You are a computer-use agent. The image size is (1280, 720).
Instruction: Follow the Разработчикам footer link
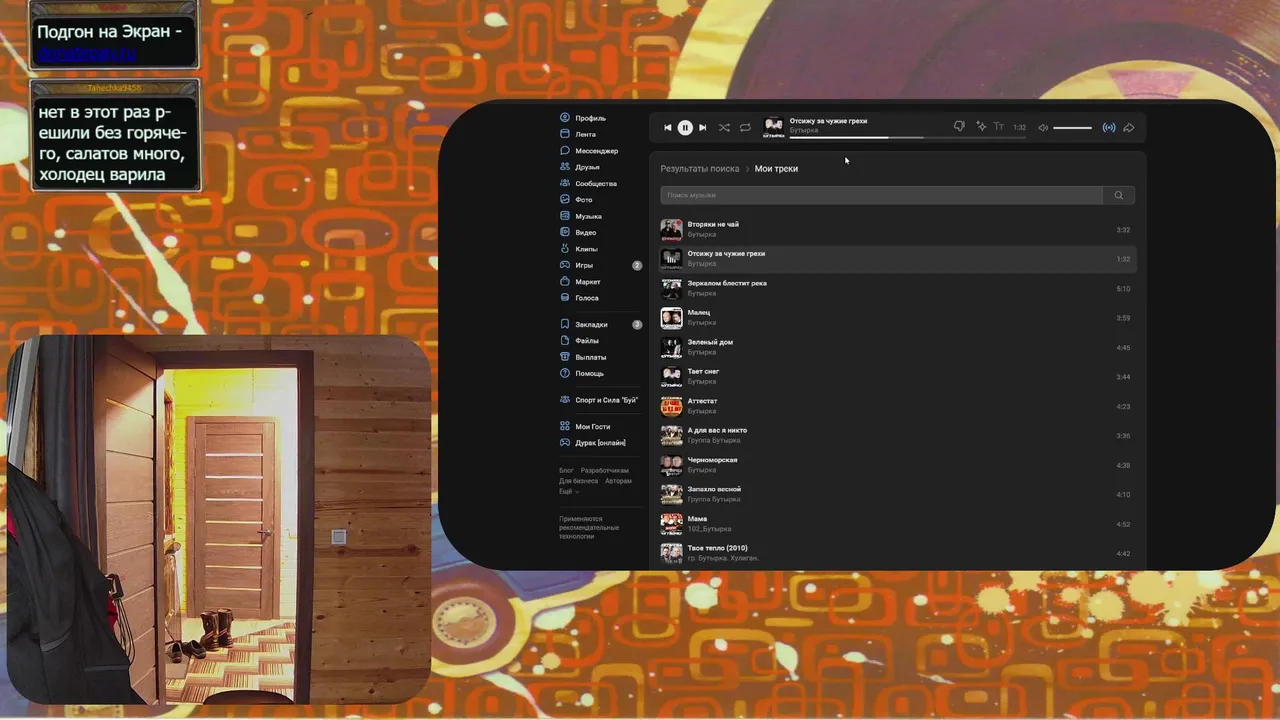[605, 470]
